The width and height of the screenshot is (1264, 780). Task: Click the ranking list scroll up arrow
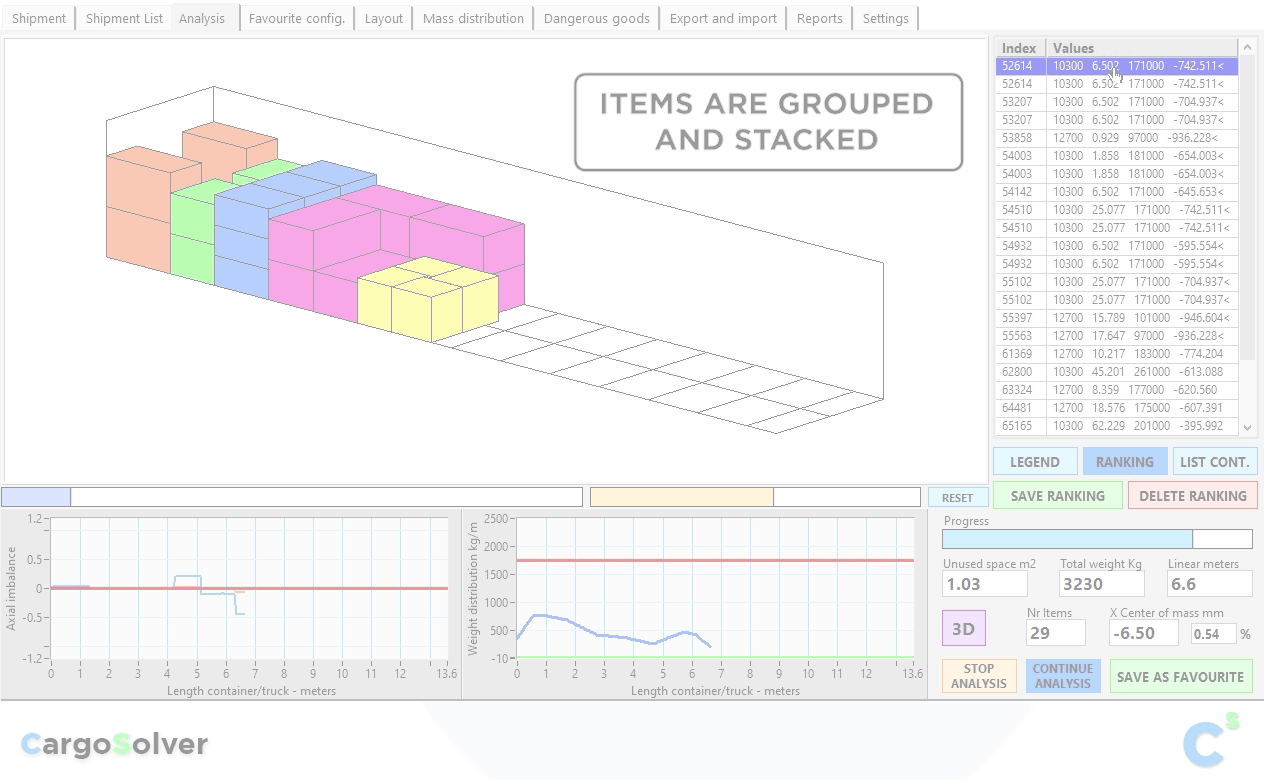pos(1247,48)
